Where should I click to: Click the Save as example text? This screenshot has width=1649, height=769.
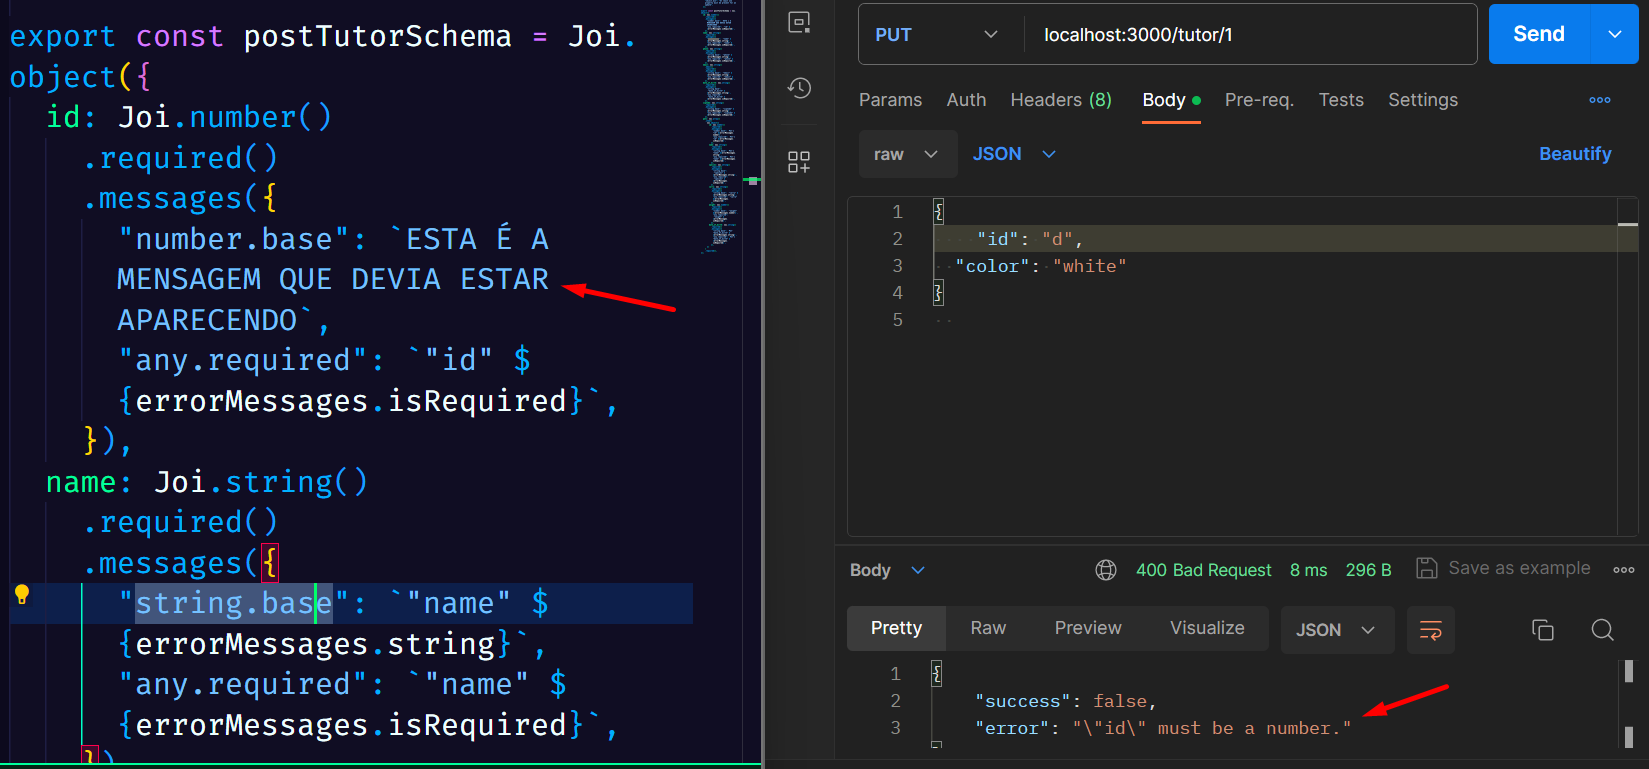1519,568
